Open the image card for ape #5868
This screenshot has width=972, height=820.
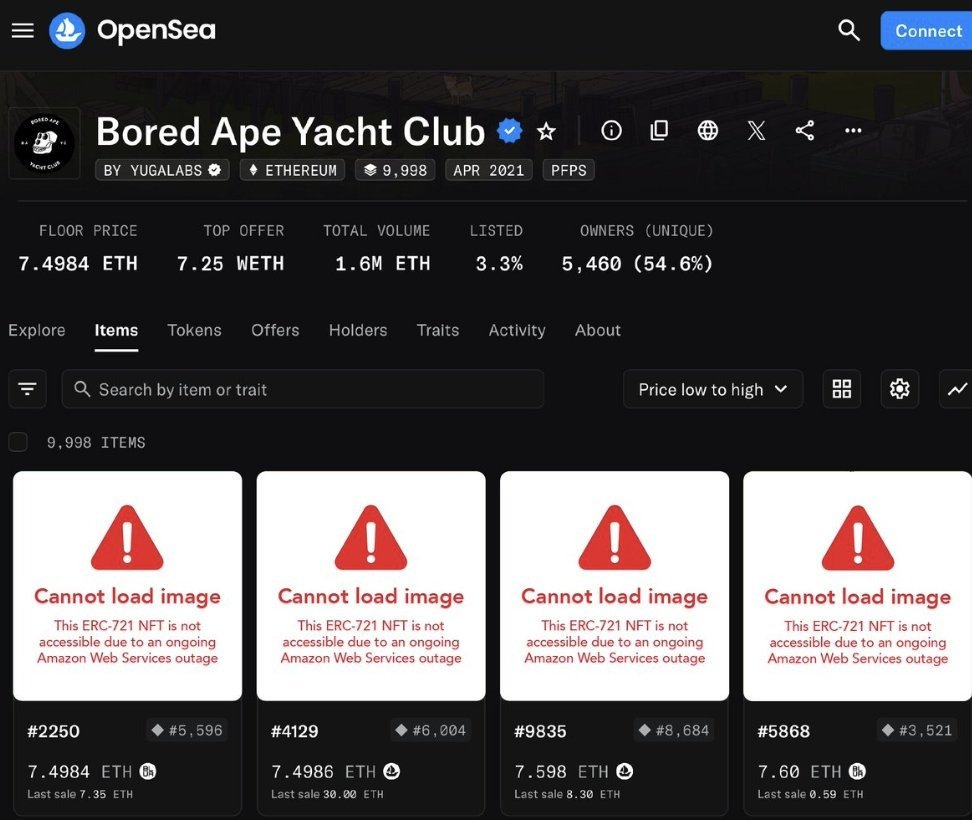pos(857,586)
